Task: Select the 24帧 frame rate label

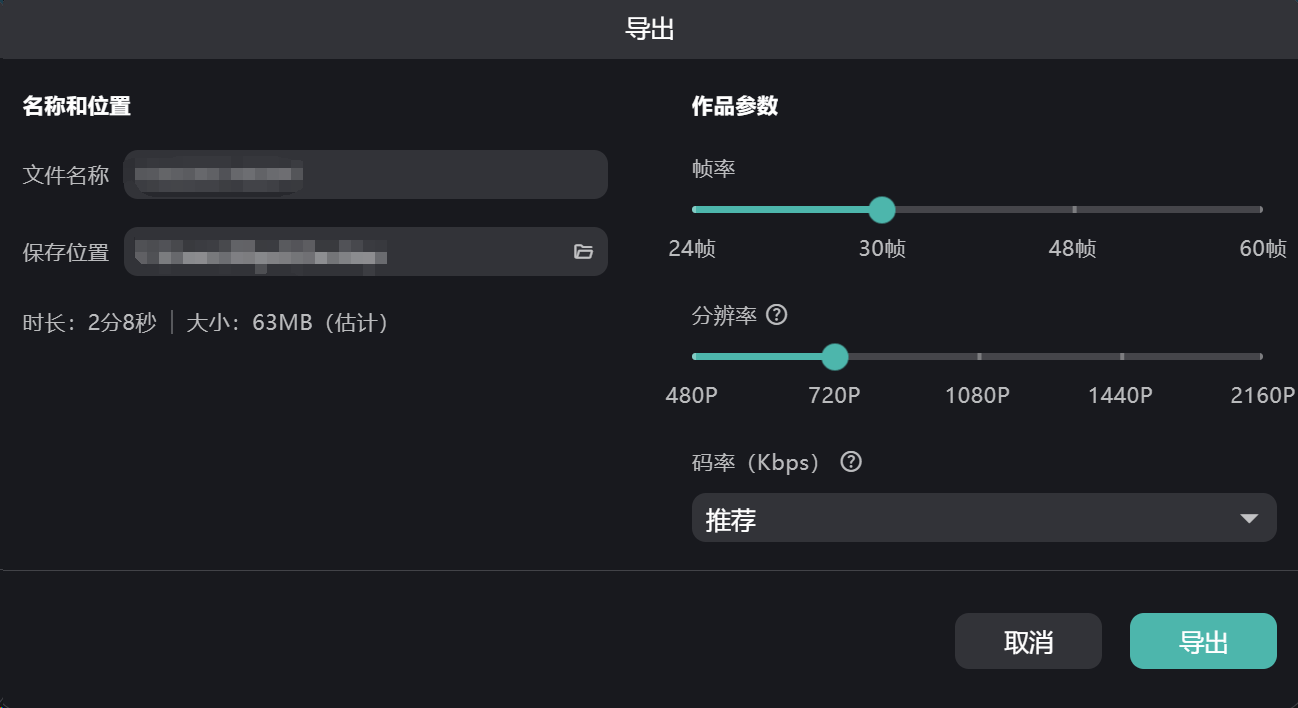Action: (692, 249)
